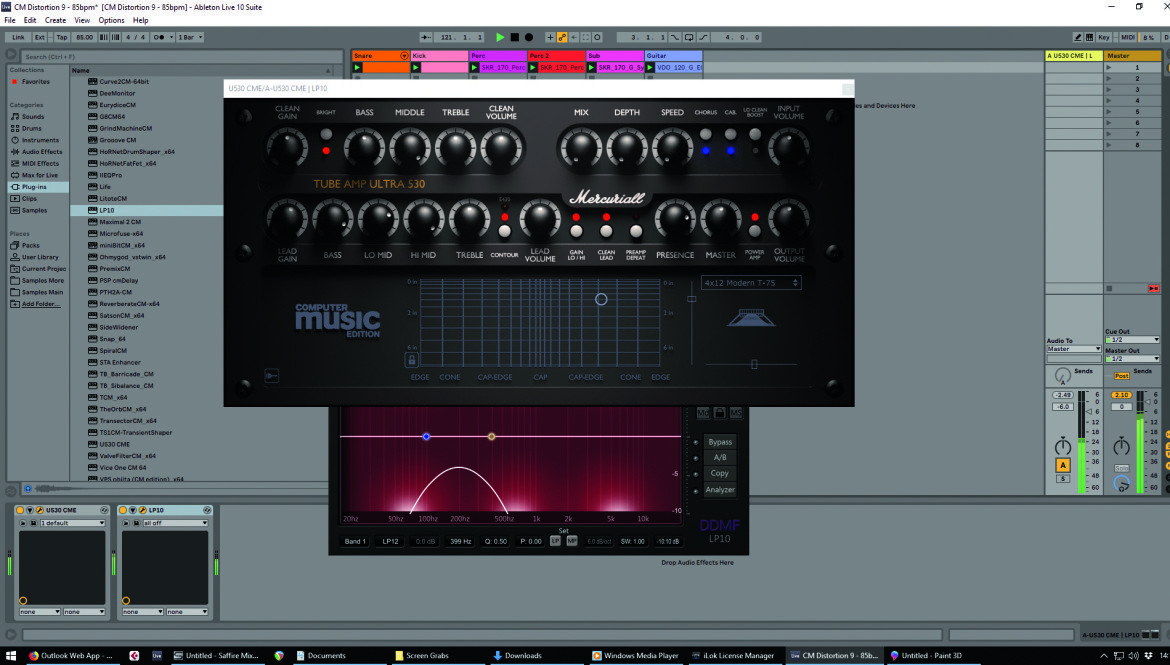Open the Audio To Master dropdown
The height and width of the screenshot is (665, 1170).
pyautogui.click(x=1074, y=349)
